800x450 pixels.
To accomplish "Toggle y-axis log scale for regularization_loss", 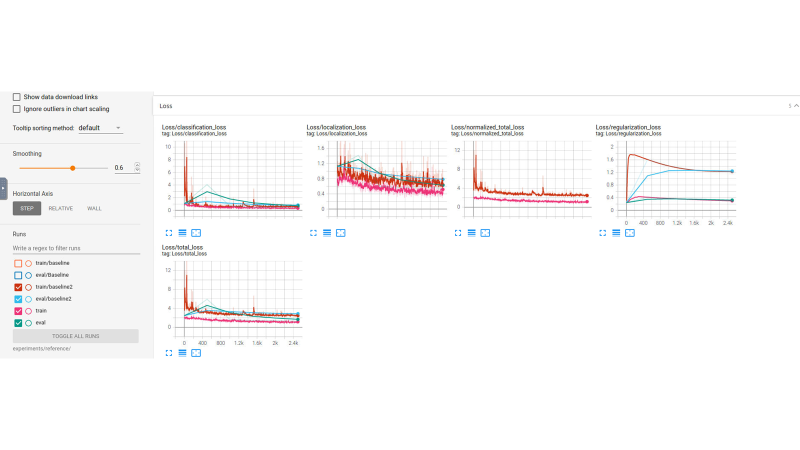I will click(616, 233).
